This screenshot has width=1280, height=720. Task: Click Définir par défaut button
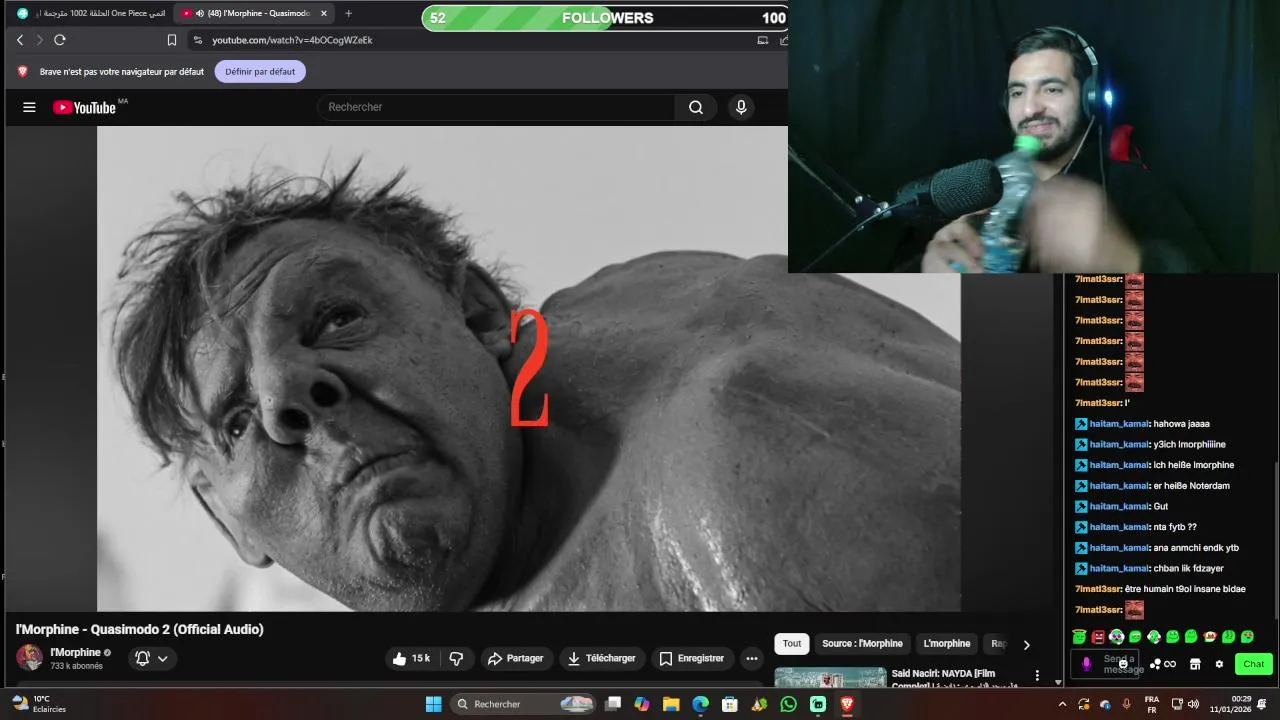[260, 72]
